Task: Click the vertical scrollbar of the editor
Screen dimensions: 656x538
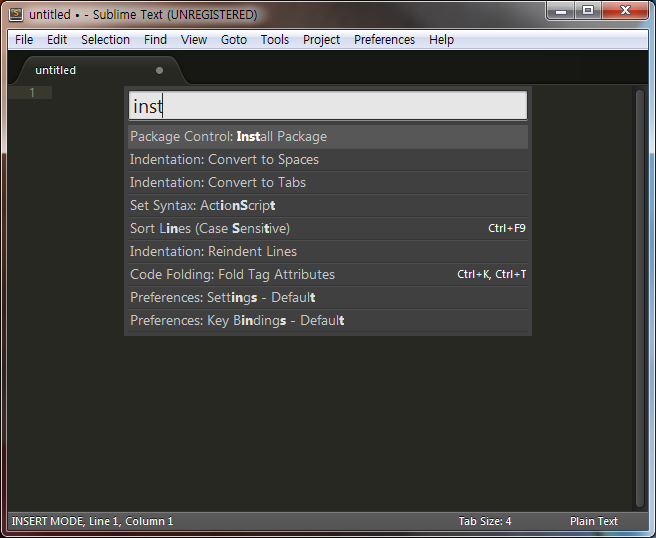Action: point(639,298)
